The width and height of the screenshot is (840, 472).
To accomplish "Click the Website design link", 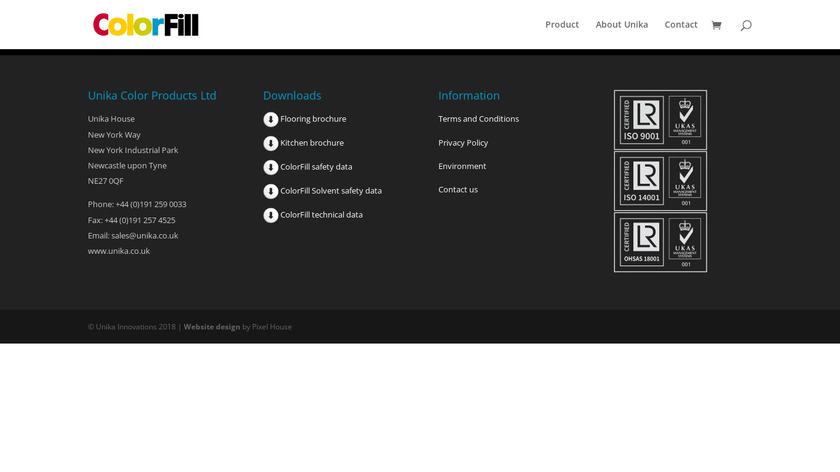I will [212, 327].
